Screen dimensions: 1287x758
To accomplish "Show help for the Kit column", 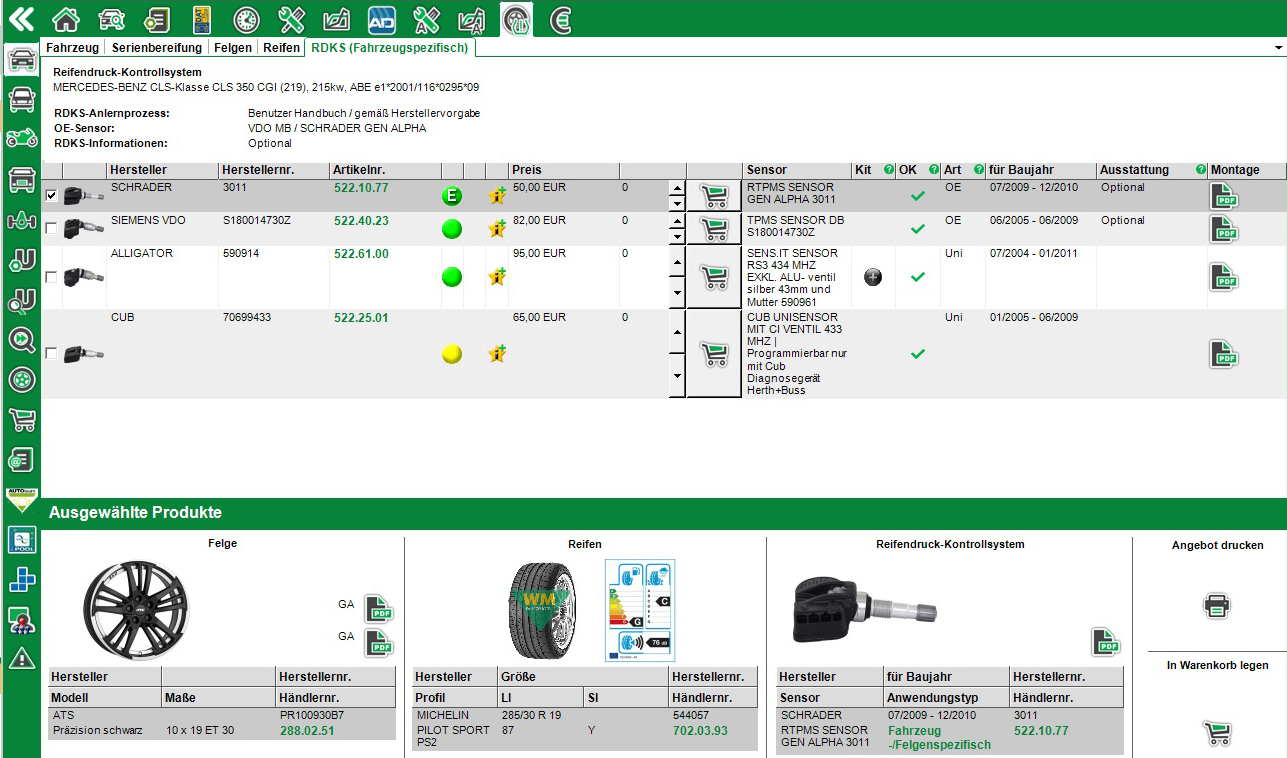I will point(889,170).
